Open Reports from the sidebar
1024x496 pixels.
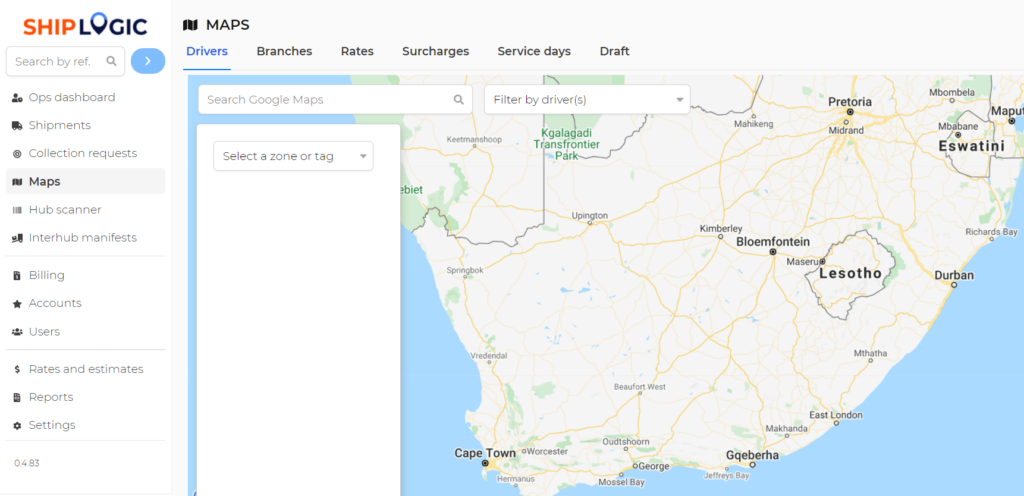(x=51, y=398)
